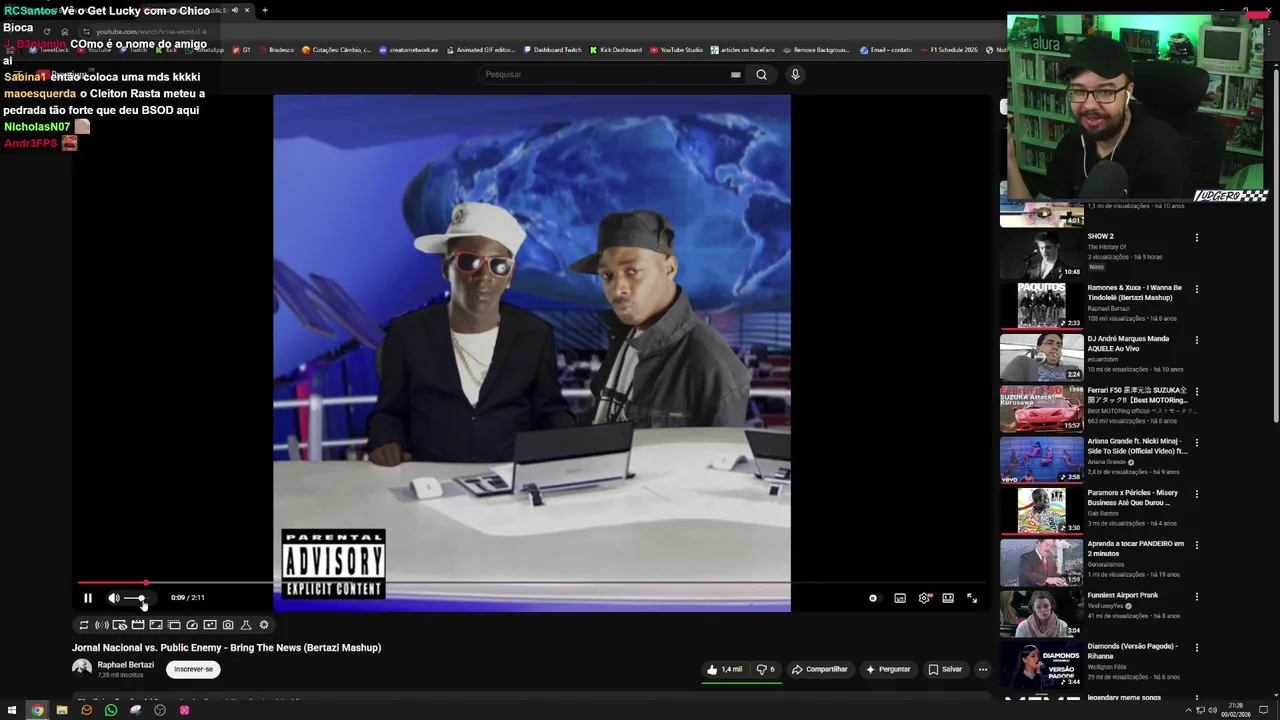1280x720 pixels.
Task: Open the options menu for Funniest Airport Prank
Action: coord(1197,596)
